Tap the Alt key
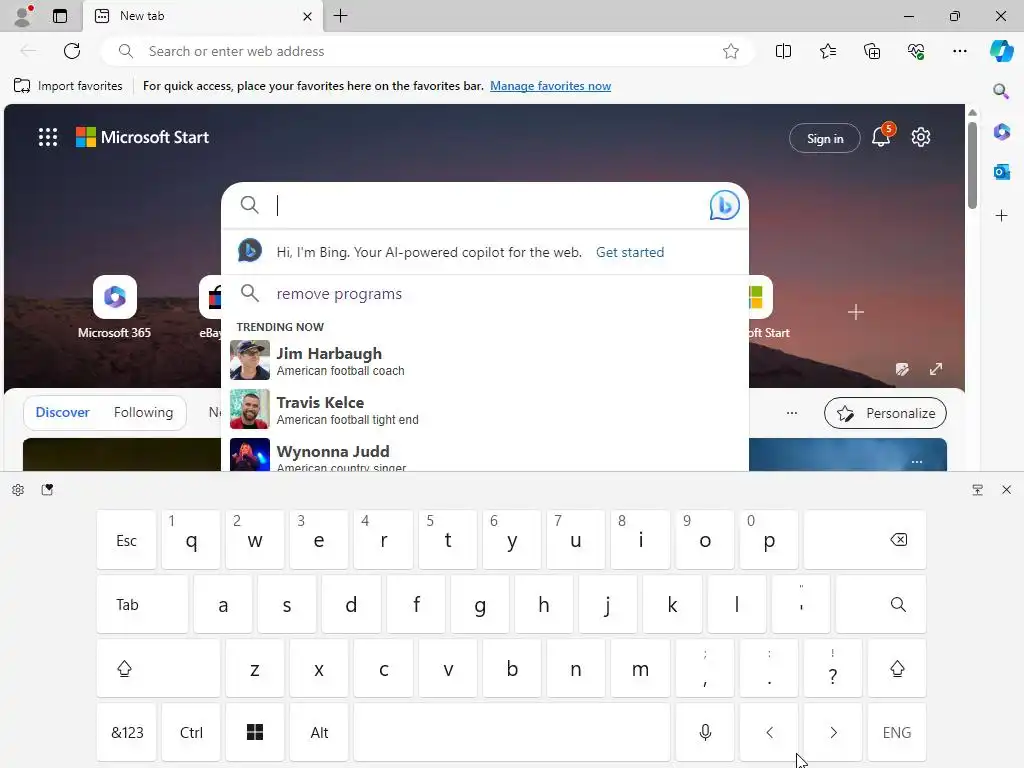Screen dimensions: 1024x768 tap(319, 732)
